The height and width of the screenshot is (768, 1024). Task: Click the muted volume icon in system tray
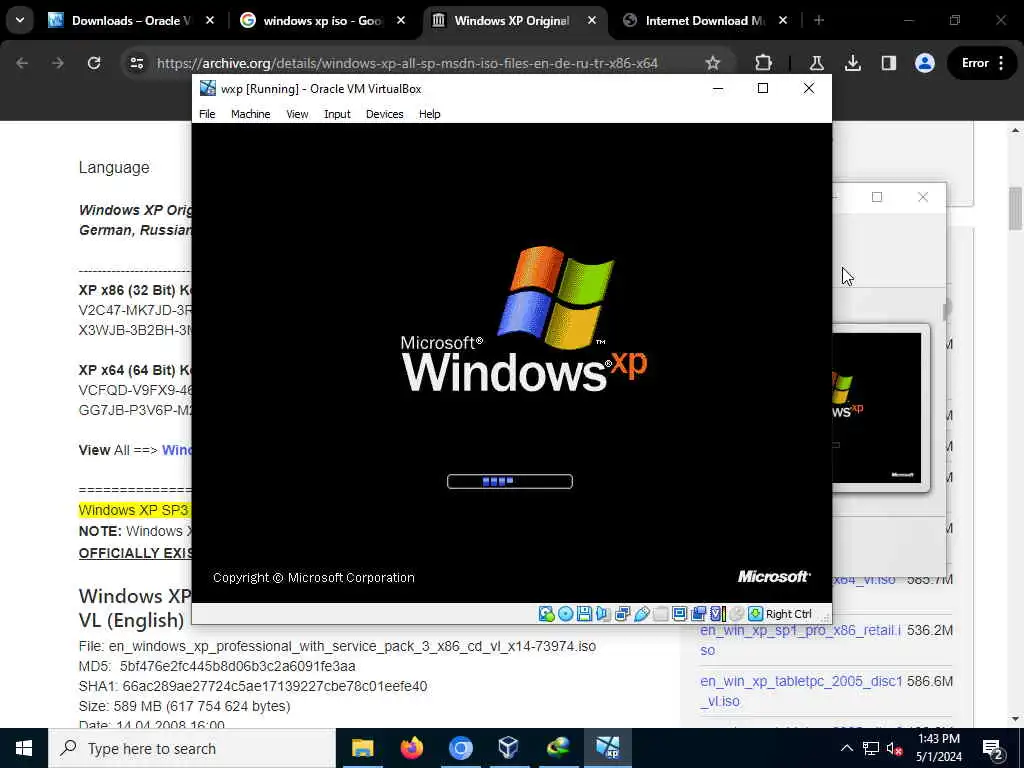tap(895, 748)
